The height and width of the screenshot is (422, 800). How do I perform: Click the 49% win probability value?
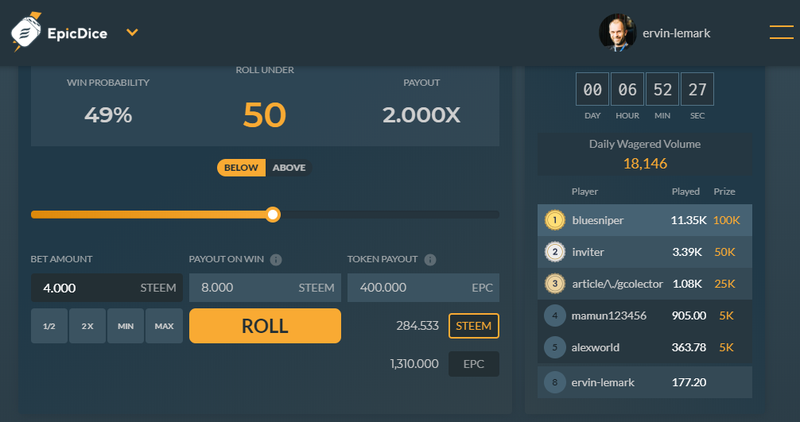pyautogui.click(x=108, y=115)
